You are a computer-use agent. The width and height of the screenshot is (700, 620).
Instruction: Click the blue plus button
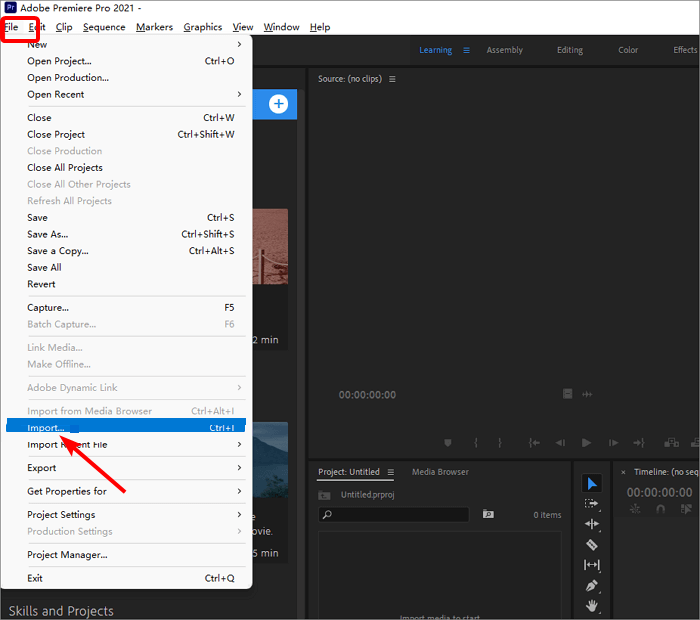pos(278,104)
